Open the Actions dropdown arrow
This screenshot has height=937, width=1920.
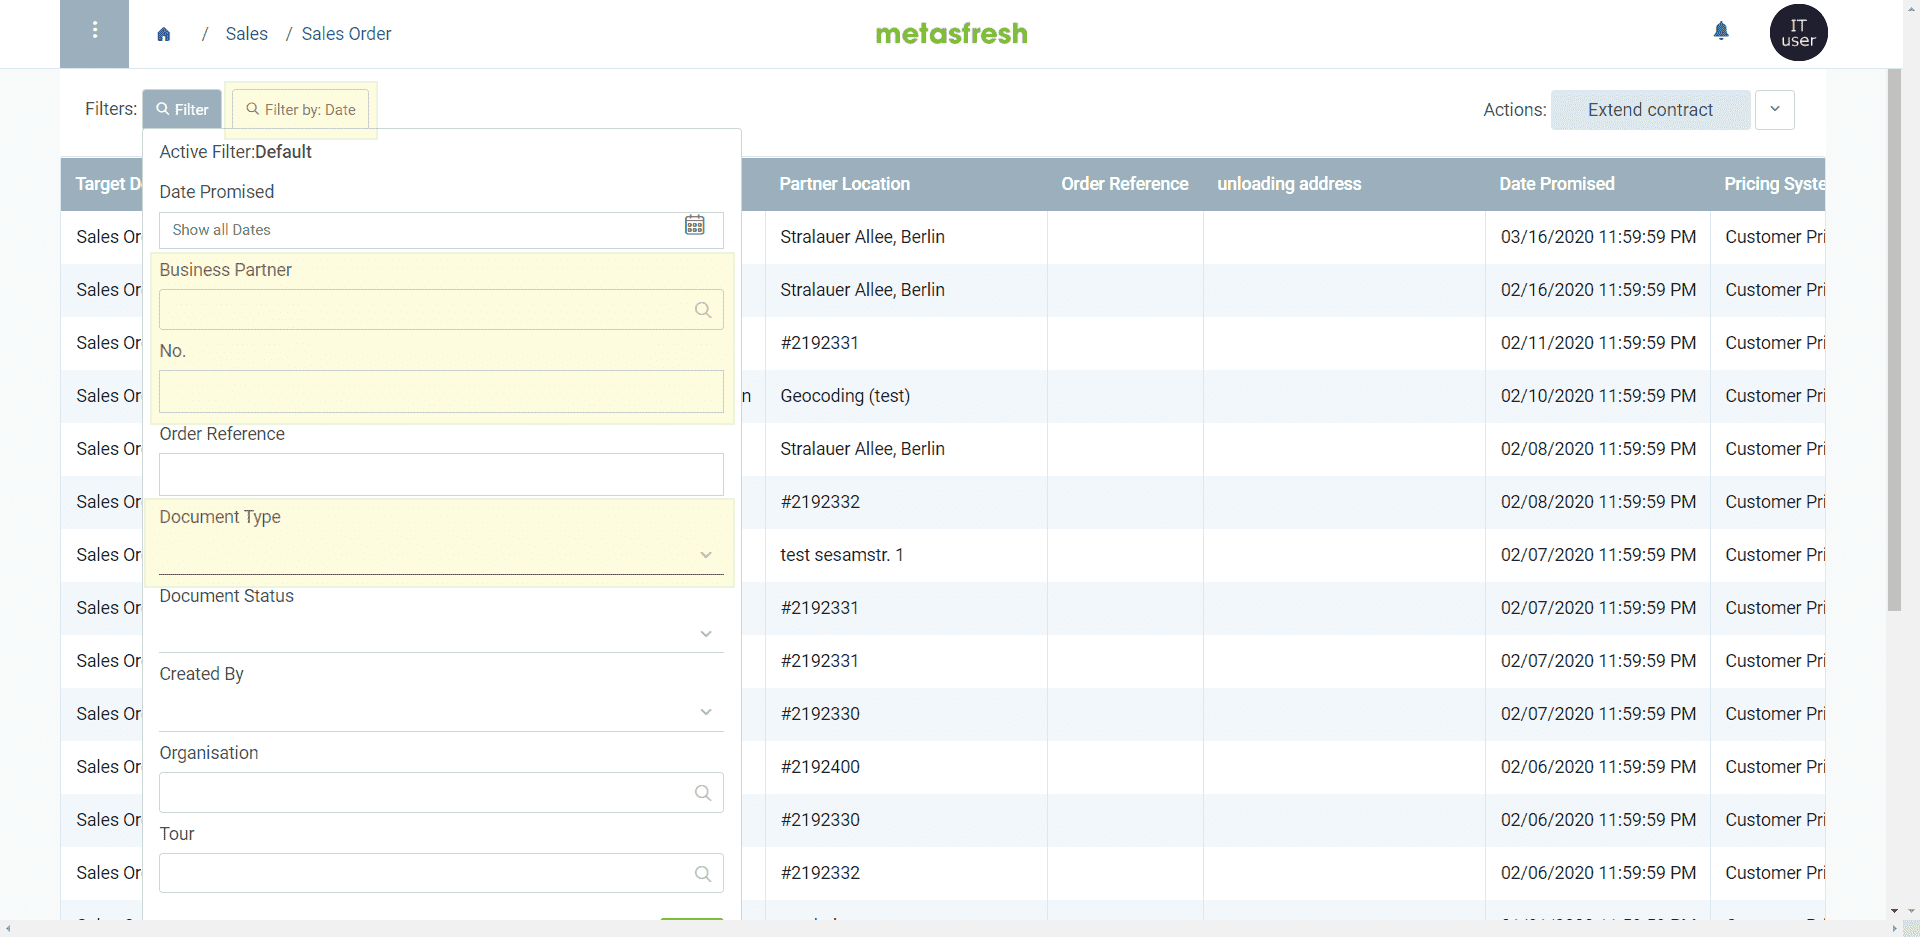(1775, 110)
